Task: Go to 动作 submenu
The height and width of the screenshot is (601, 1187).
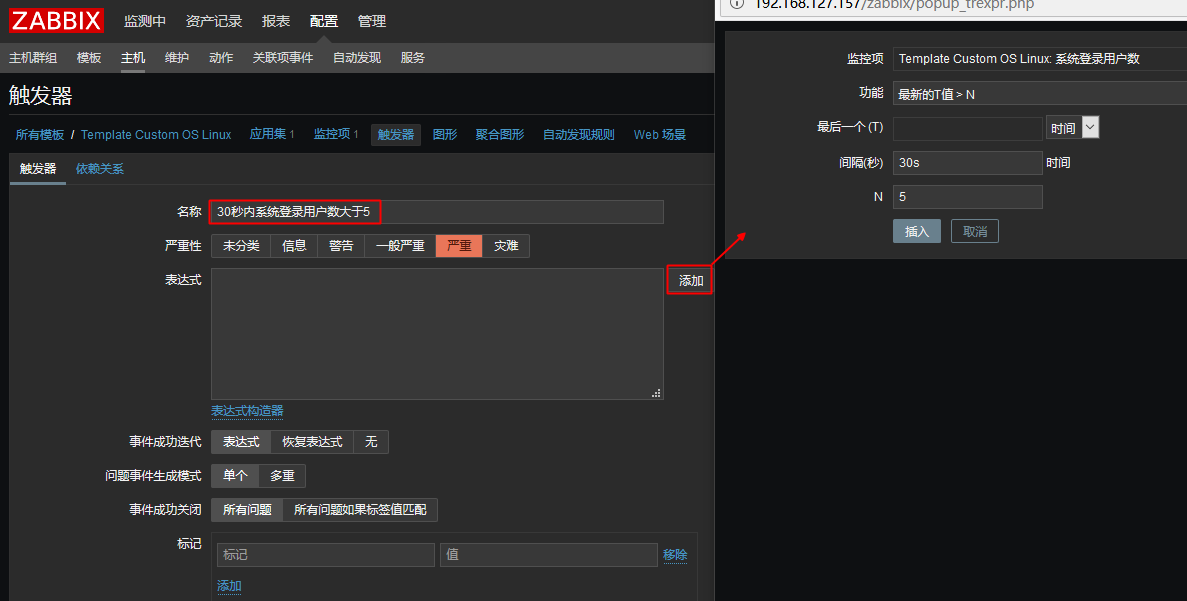Action: (221, 58)
